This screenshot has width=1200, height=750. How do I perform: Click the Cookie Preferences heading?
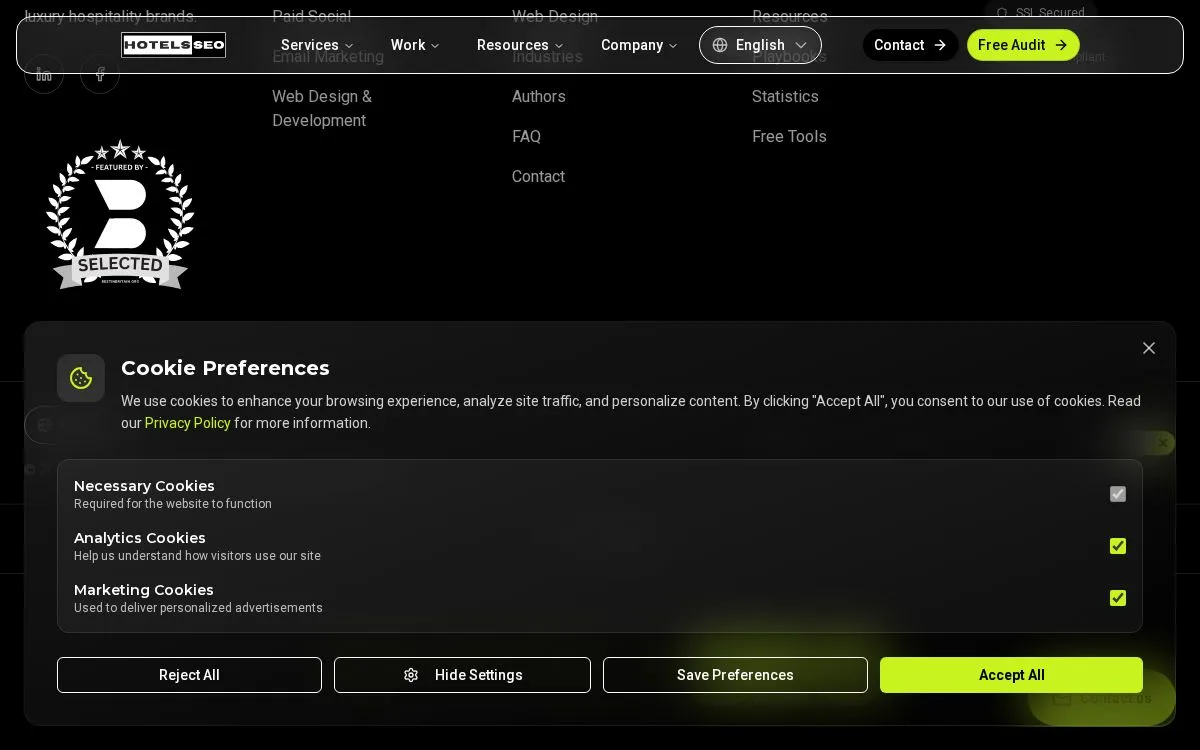click(x=225, y=368)
